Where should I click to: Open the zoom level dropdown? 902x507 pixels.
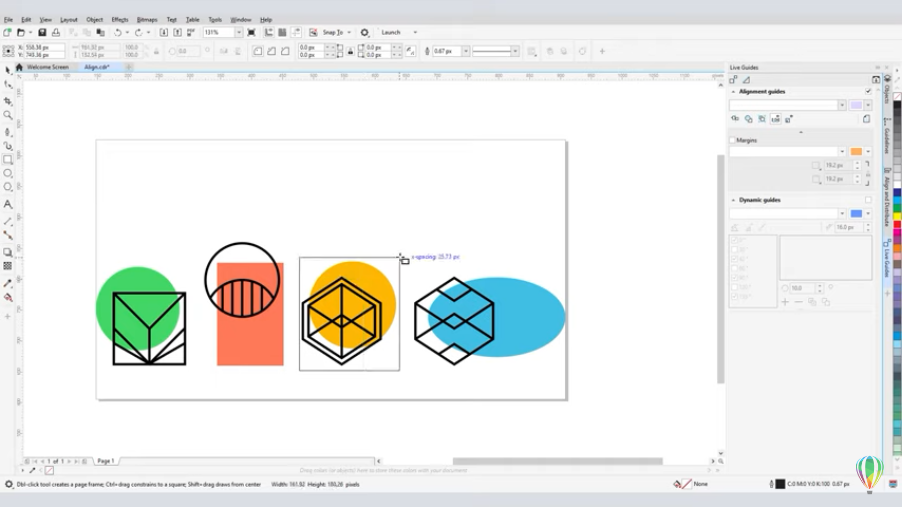coord(239,32)
